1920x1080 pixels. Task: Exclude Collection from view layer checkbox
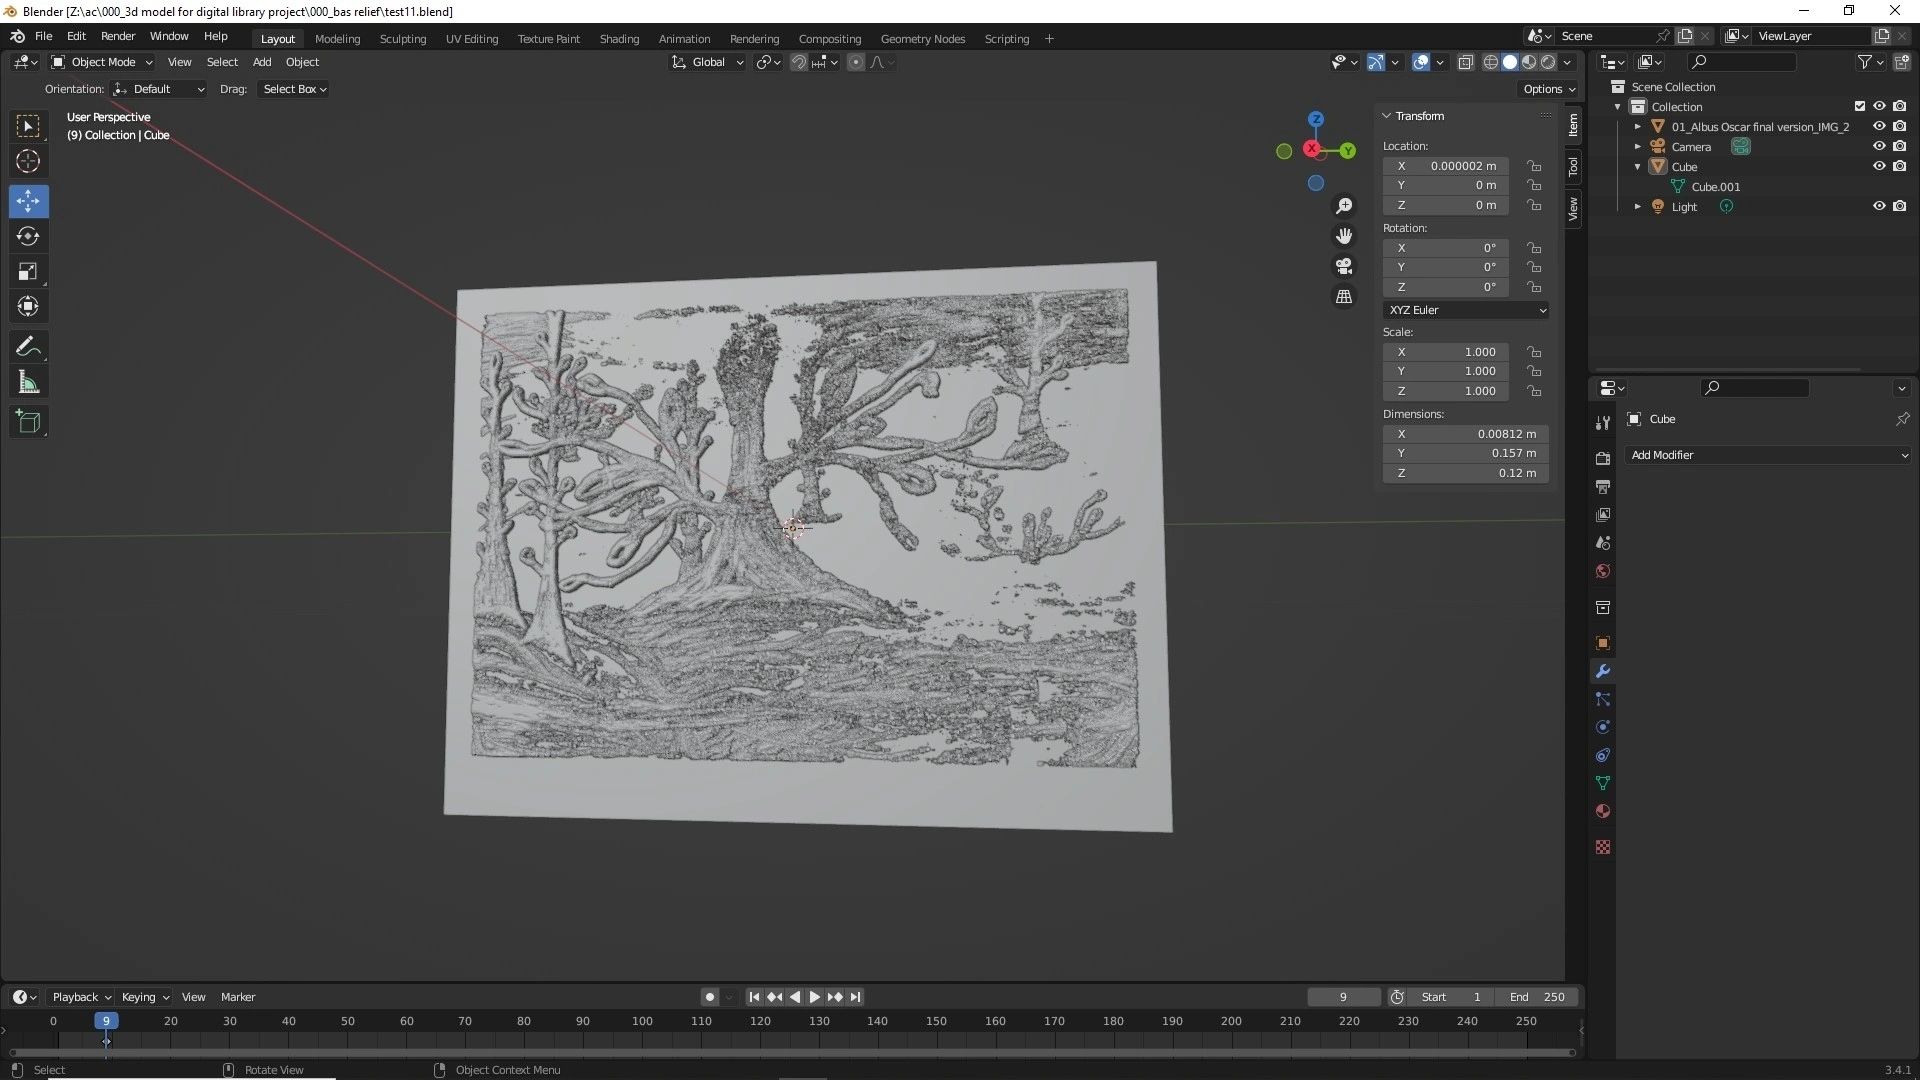(1860, 106)
